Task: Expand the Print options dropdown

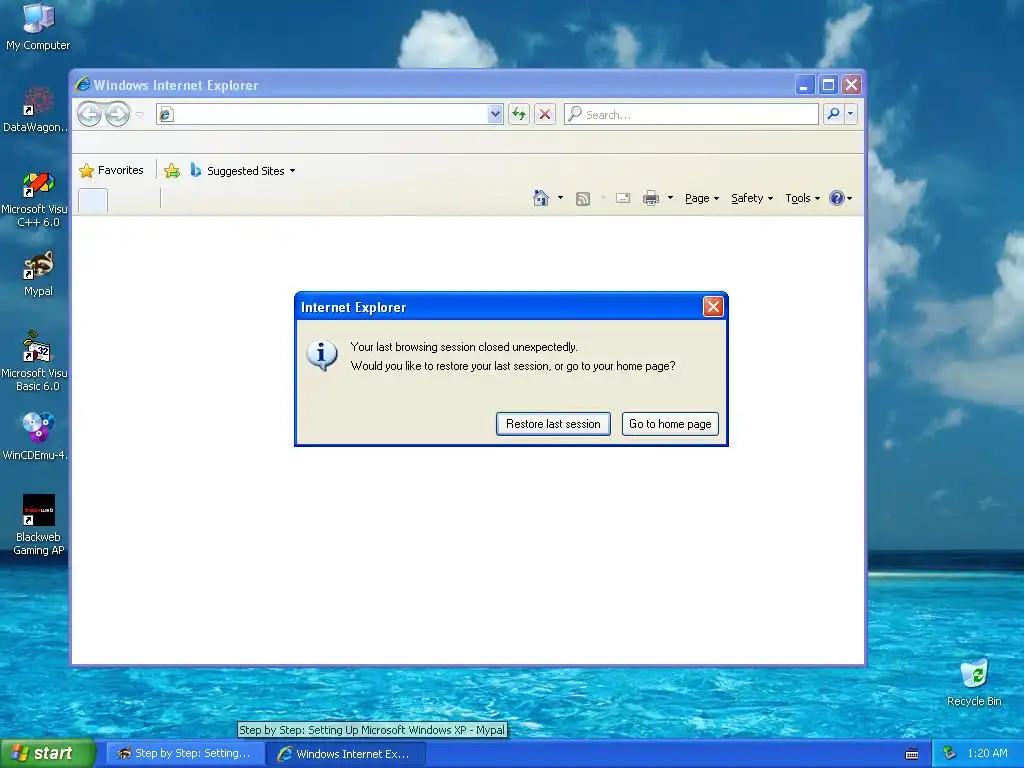Action: [670, 198]
